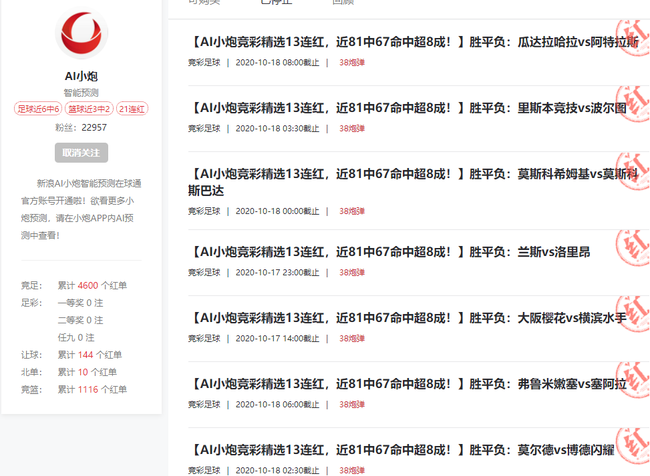Click 38炮弹 price on the 兰斯vs洛里昂 row
The width and height of the screenshot is (650, 476).
pos(352,272)
